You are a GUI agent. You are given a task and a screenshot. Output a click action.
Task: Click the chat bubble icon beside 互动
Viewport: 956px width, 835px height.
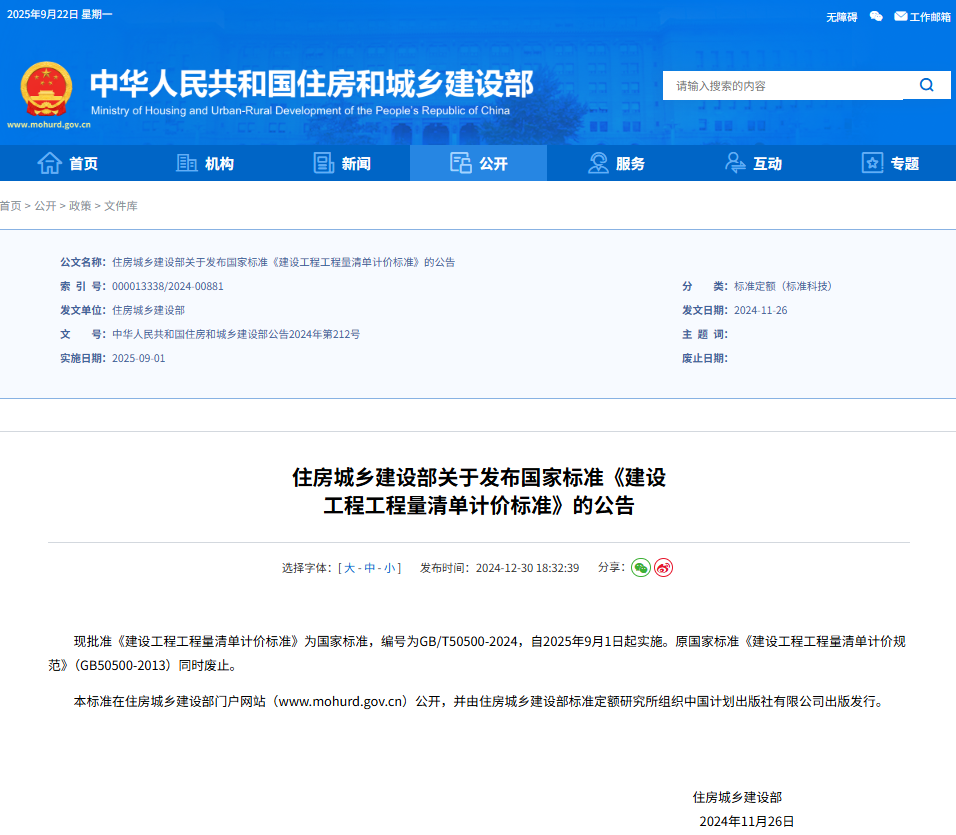coord(734,163)
